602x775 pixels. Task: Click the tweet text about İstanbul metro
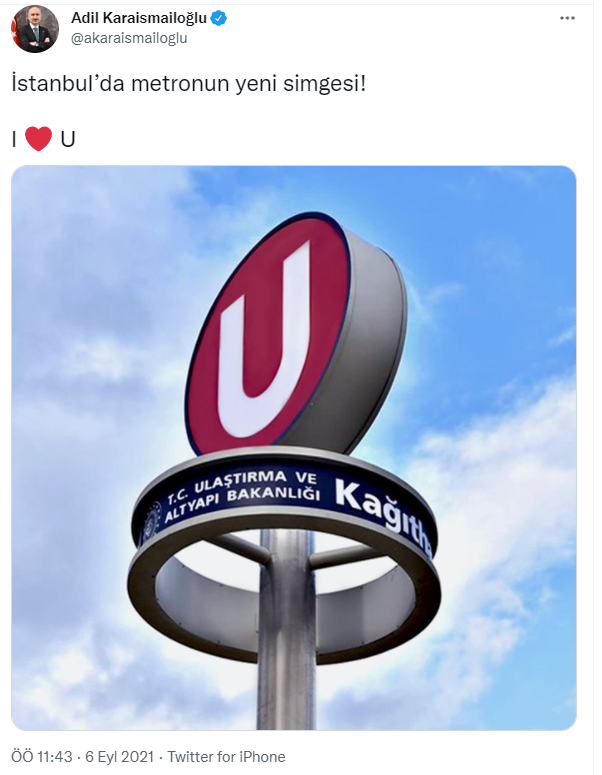(189, 84)
